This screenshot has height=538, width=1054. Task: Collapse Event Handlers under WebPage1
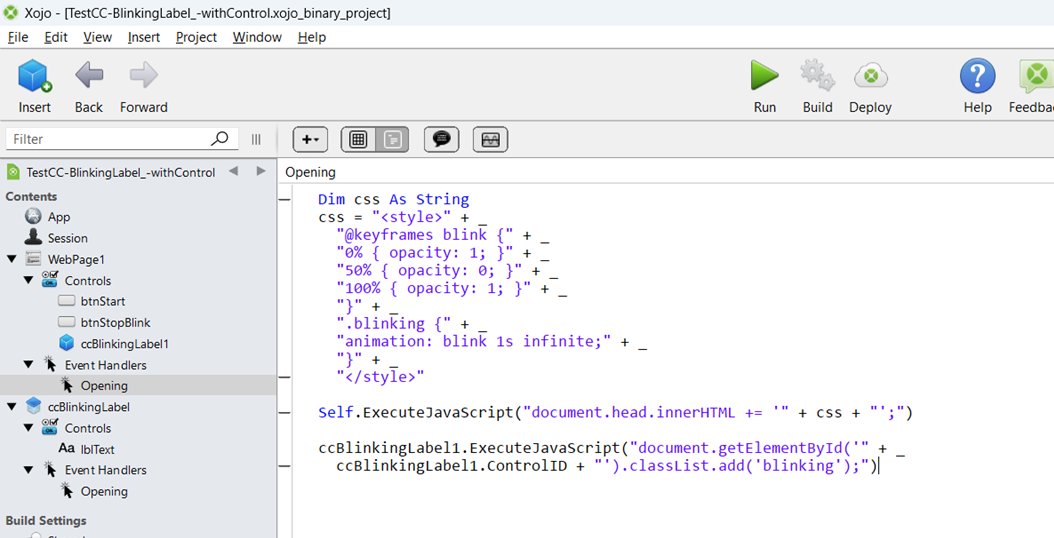click(x=28, y=364)
